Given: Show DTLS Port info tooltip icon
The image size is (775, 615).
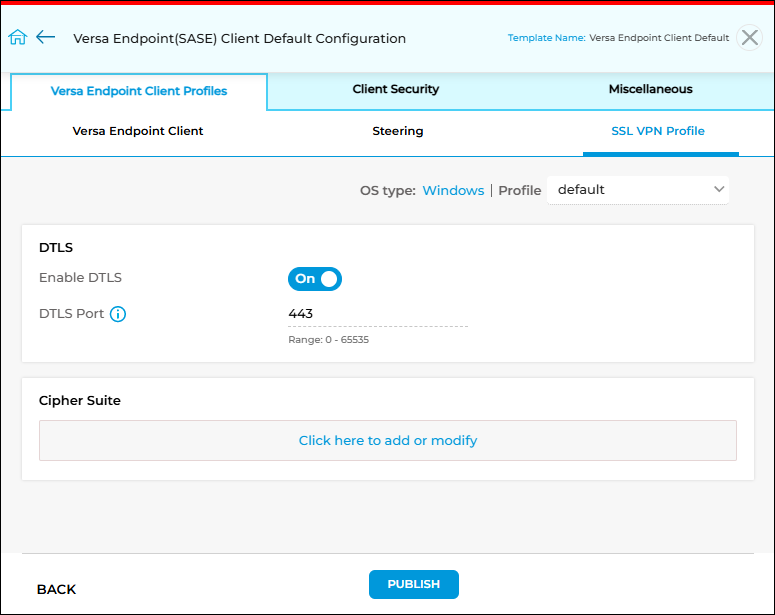Looking at the screenshot, I should pos(118,314).
